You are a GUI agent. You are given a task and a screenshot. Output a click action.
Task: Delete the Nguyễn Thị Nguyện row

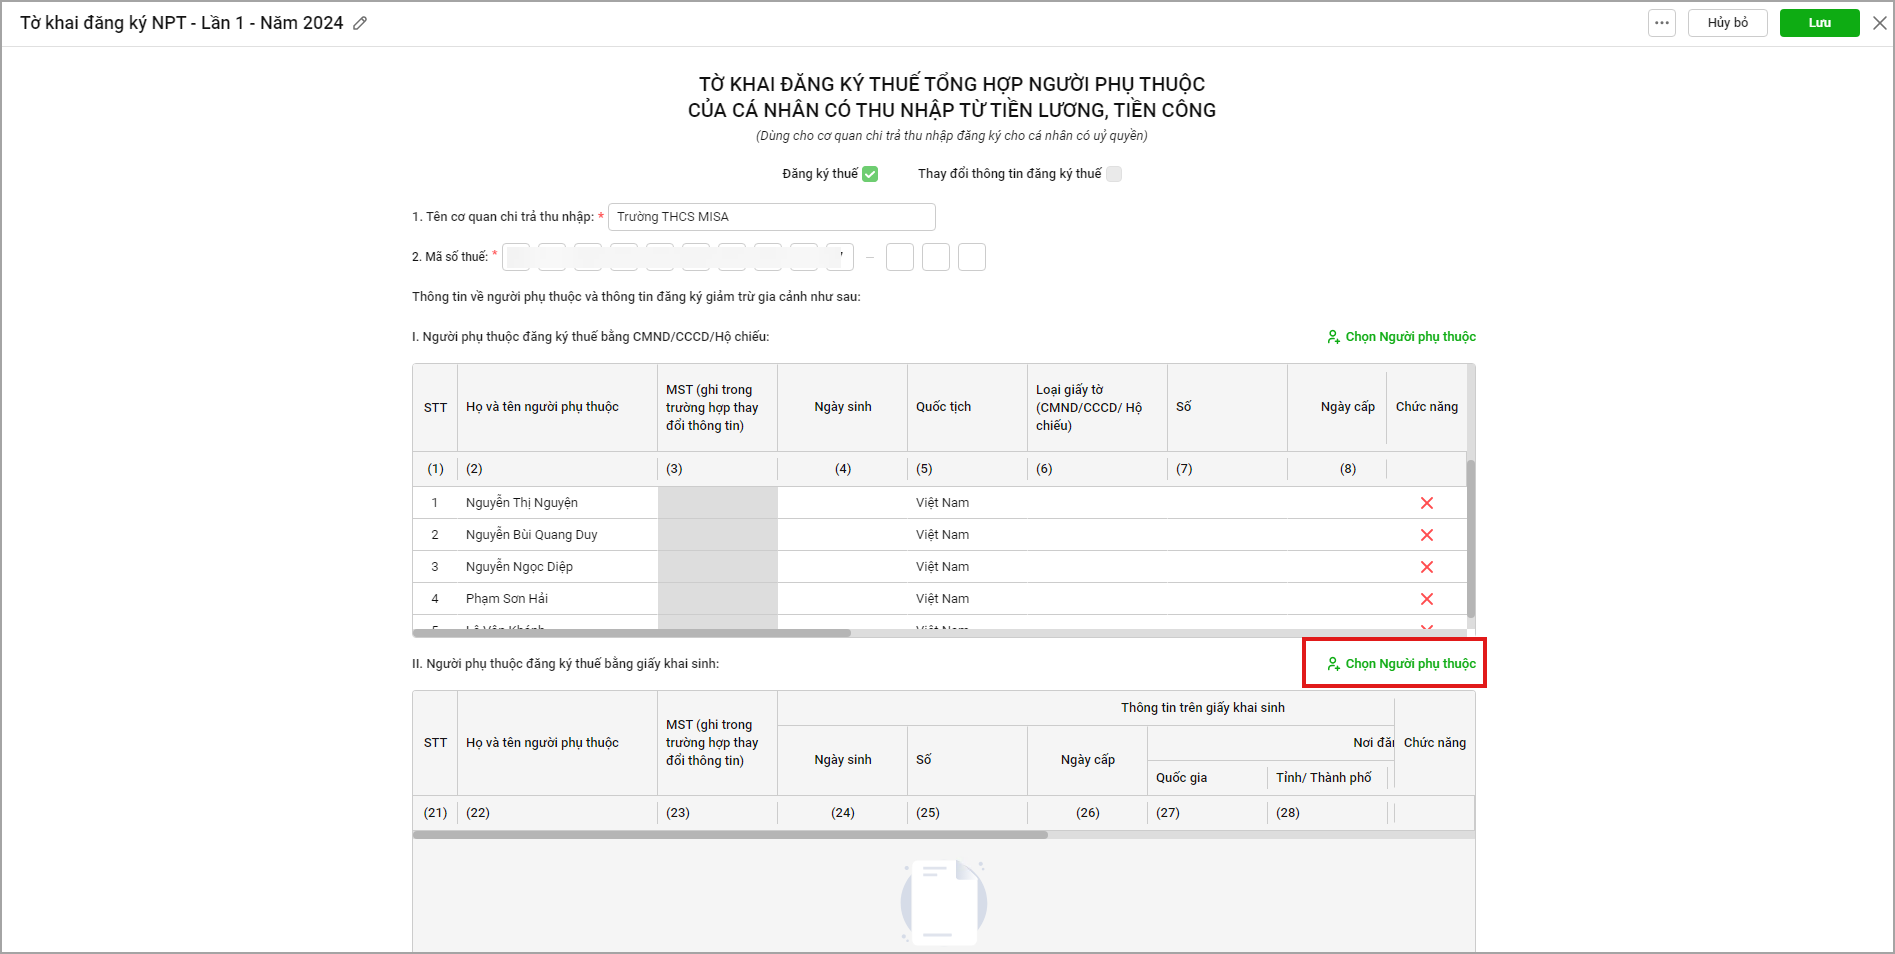(x=1426, y=503)
